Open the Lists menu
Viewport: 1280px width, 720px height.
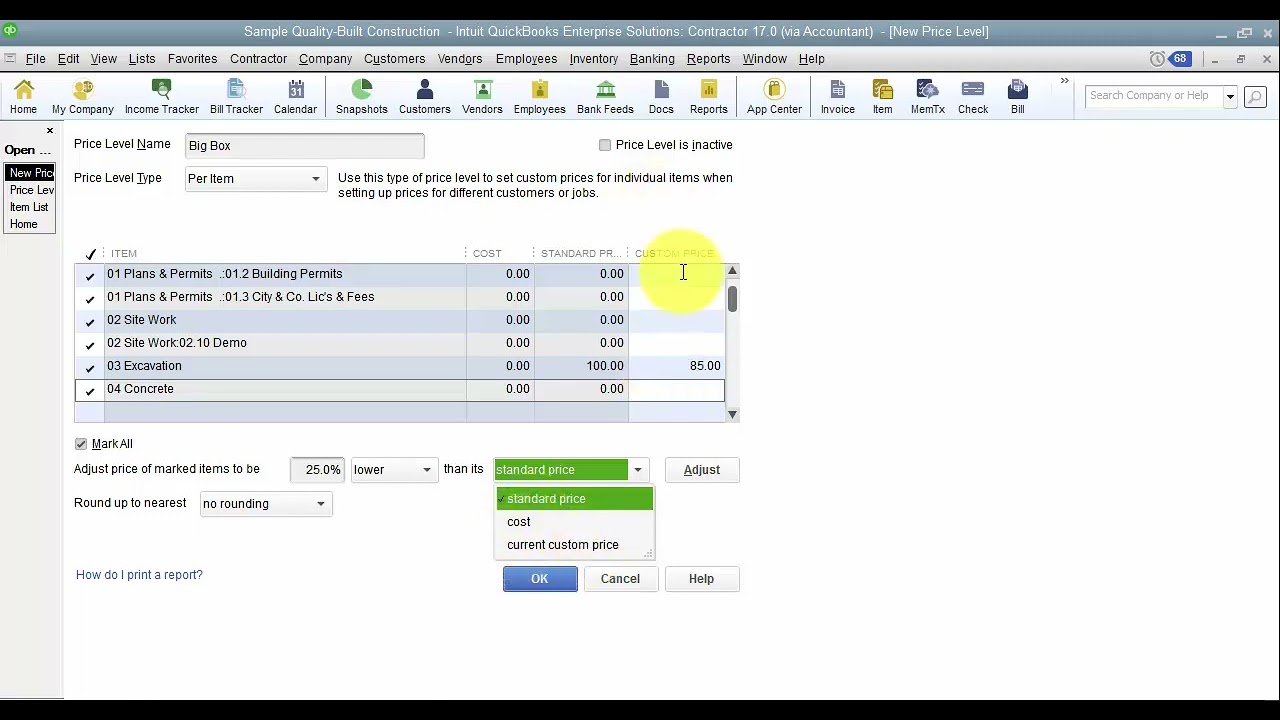[142, 59]
